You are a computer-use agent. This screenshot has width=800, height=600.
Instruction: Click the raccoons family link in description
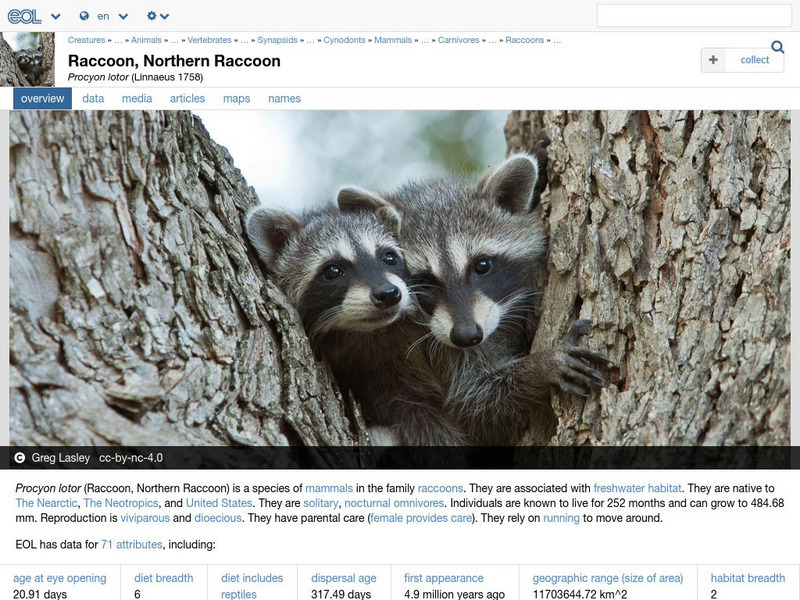(x=440, y=488)
